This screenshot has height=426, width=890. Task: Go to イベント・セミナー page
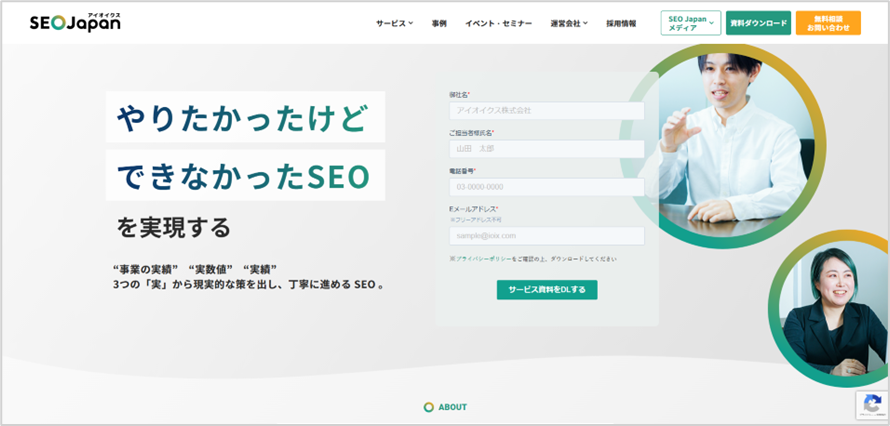498,23
